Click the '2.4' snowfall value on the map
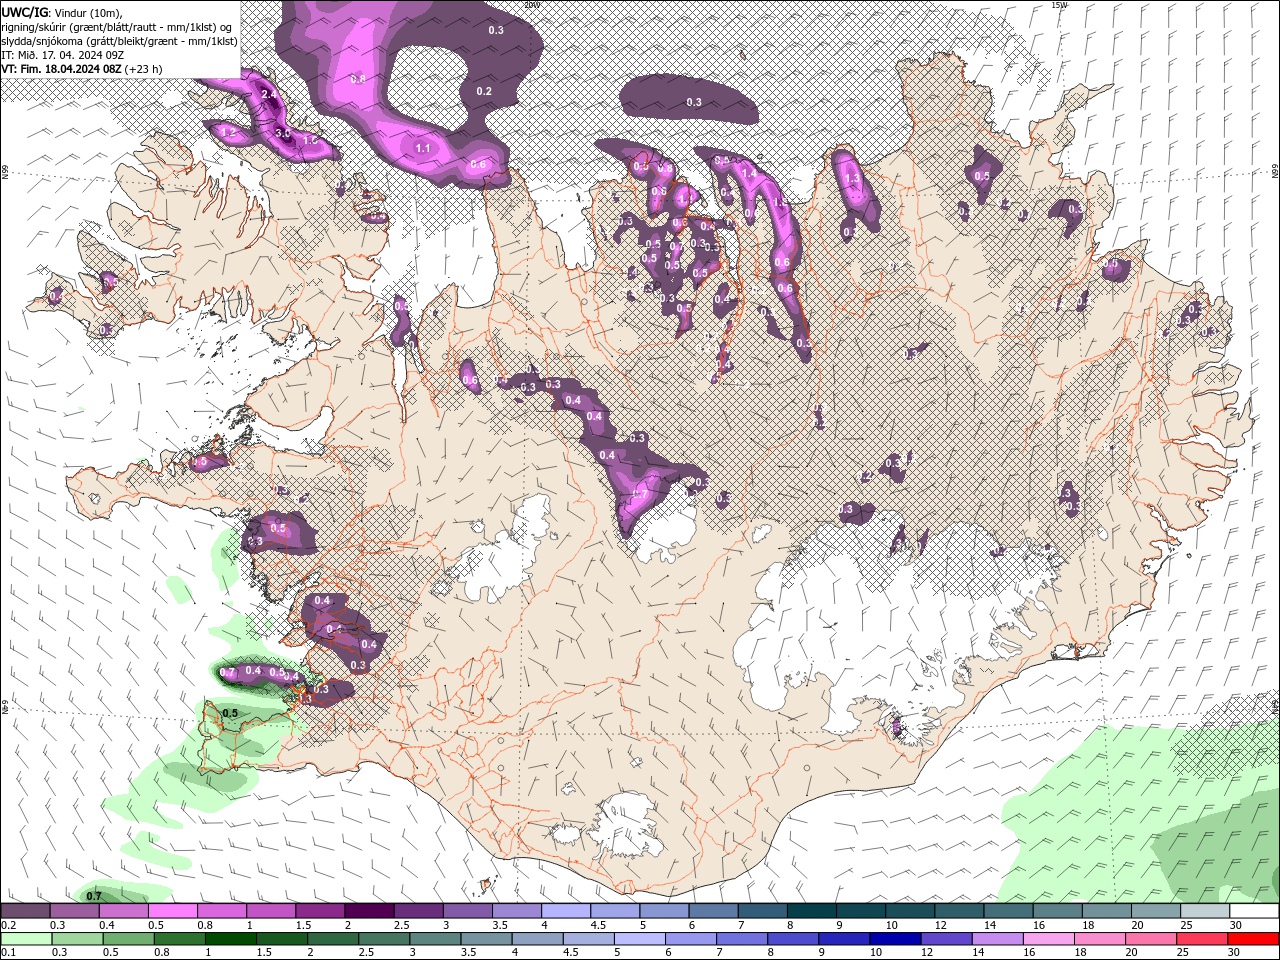The width and height of the screenshot is (1280, 960). 268,95
